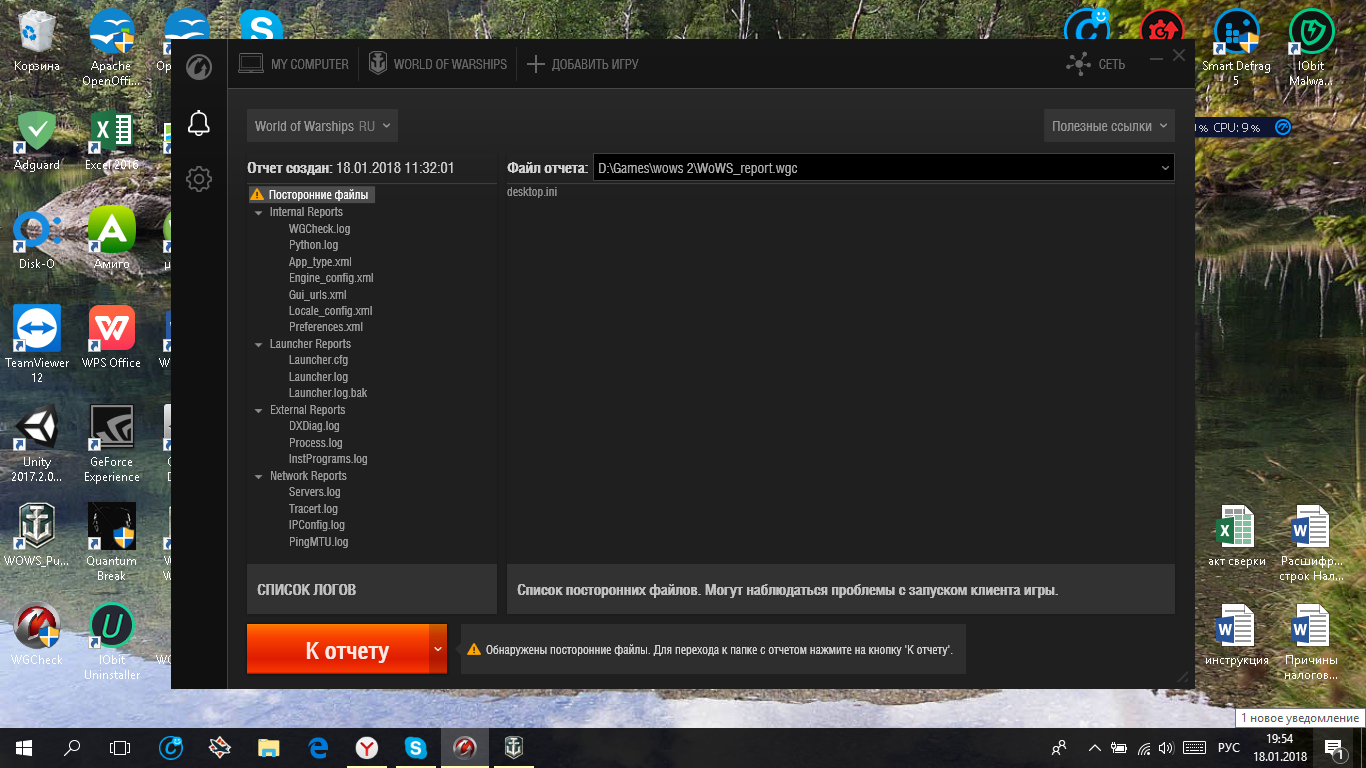The width and height of the screenshot is (1366, 768).
Task: Select App_type.xml in the log list
Action: (x=320, y=262)
